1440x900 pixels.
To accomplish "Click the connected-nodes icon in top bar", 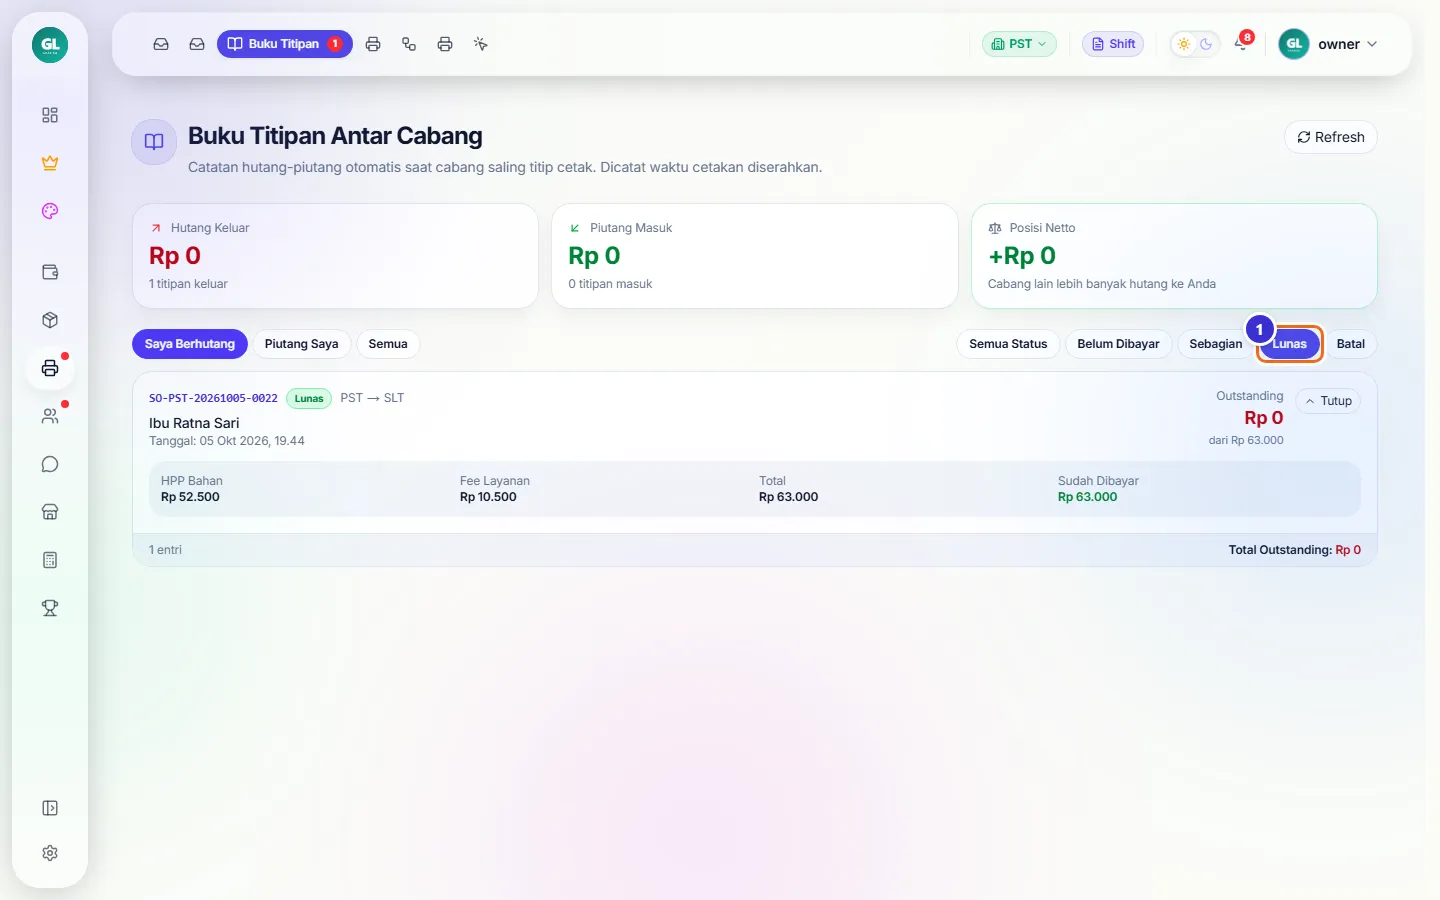I will (409, 44).
